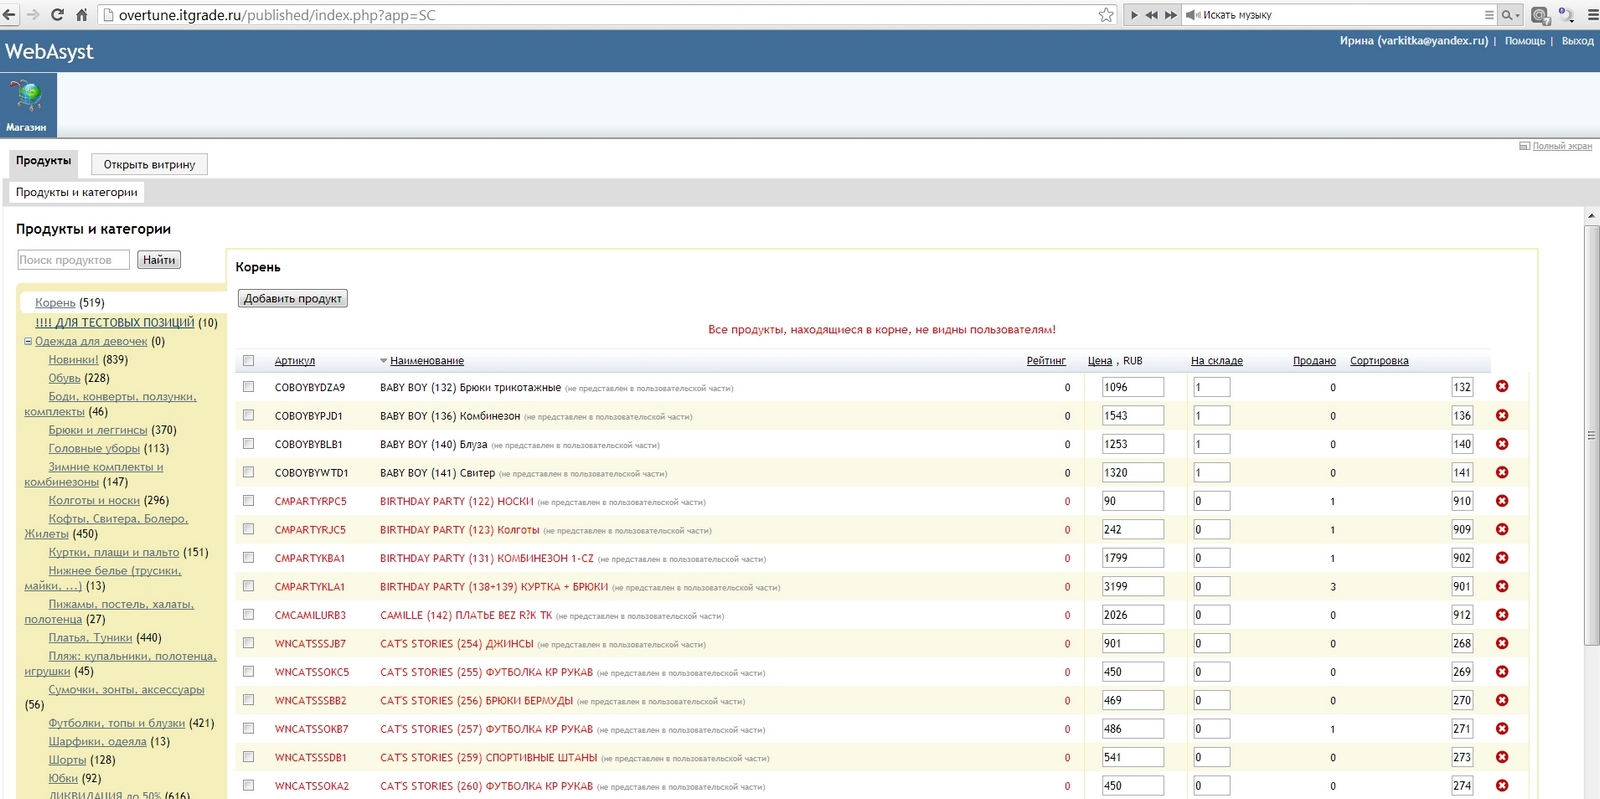
Task: Reload the page in the browser
Action: [57, 15]
